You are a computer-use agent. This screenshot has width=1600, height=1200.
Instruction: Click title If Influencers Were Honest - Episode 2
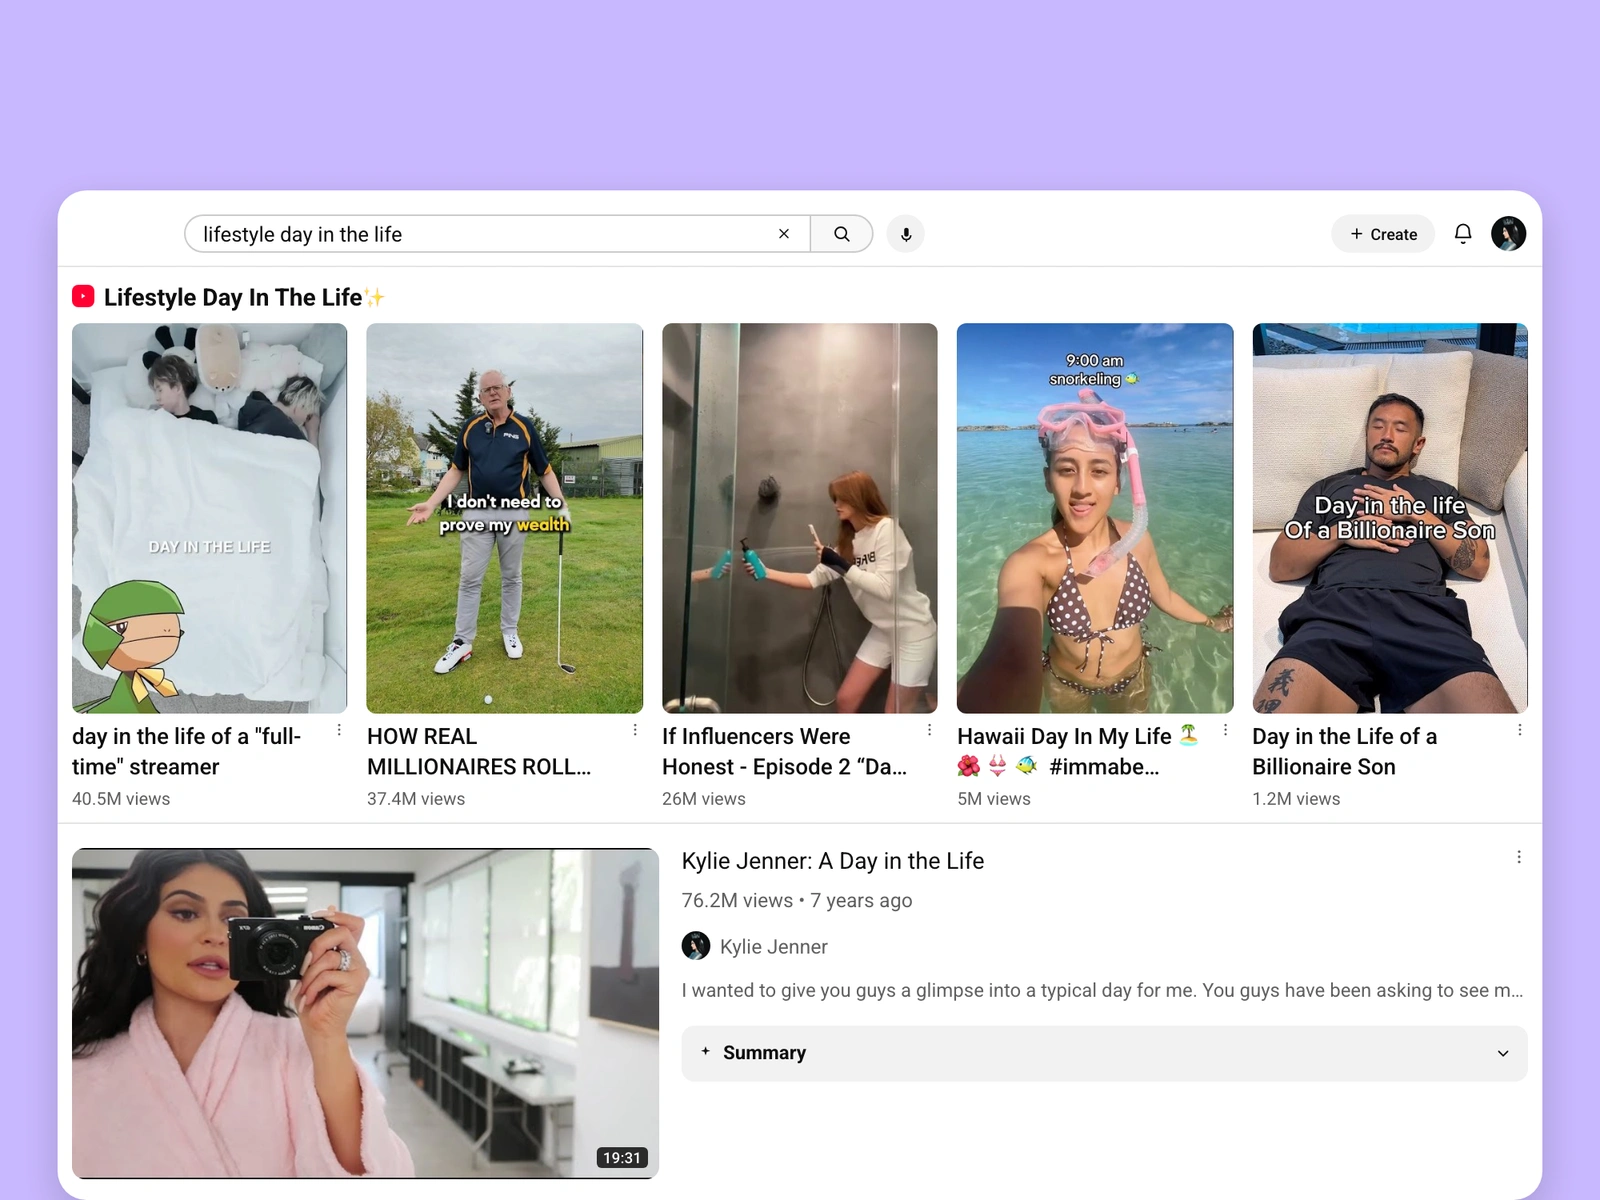(x=785, y=751)
